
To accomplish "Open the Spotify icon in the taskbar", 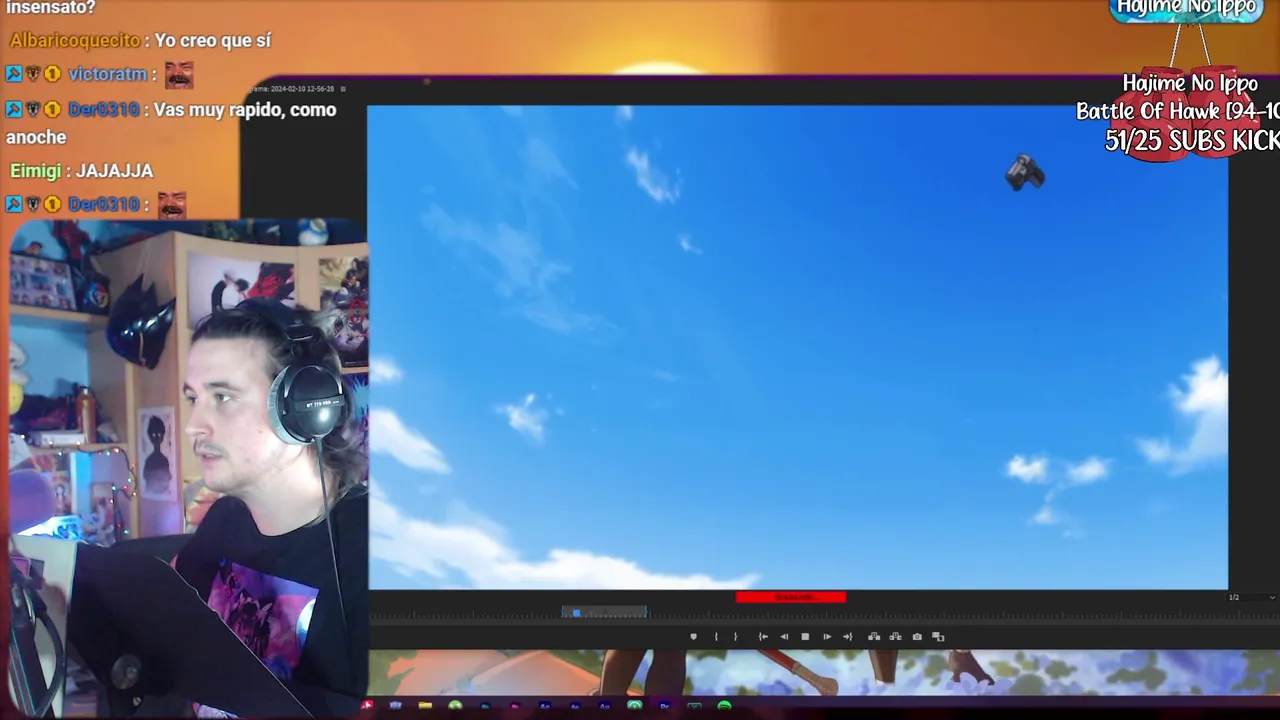I will point(724,706).
